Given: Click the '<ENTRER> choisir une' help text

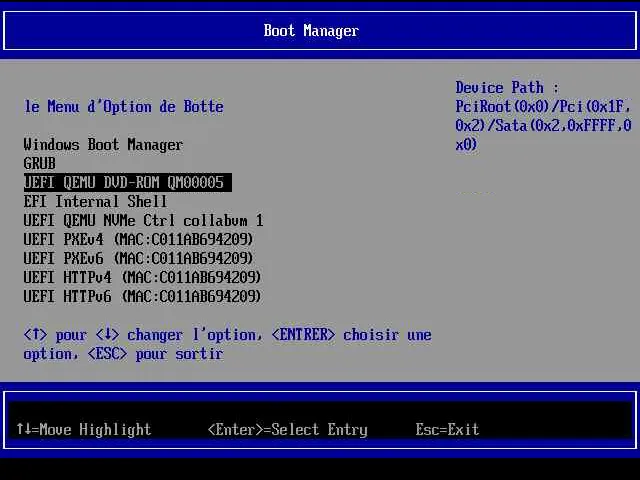Looking at the screenshot, I should 351,335.
